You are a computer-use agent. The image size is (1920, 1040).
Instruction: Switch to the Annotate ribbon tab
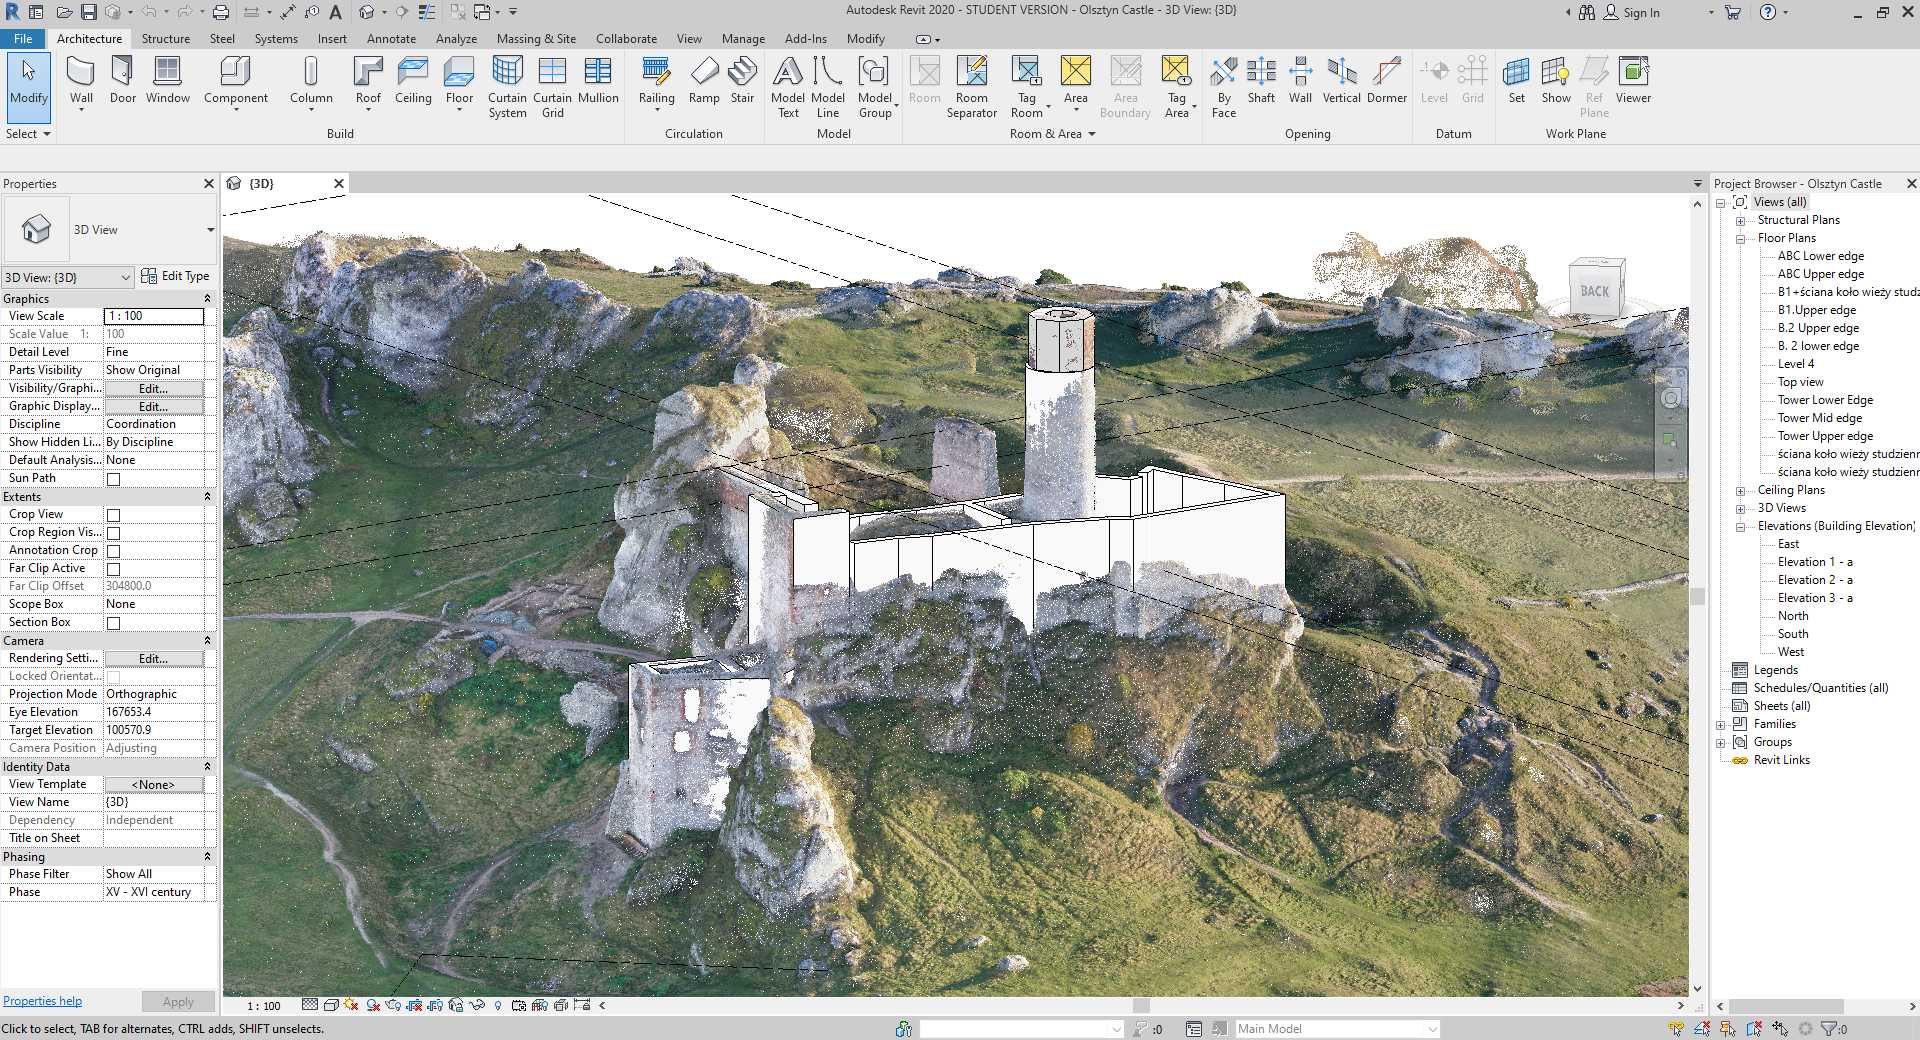391,39
